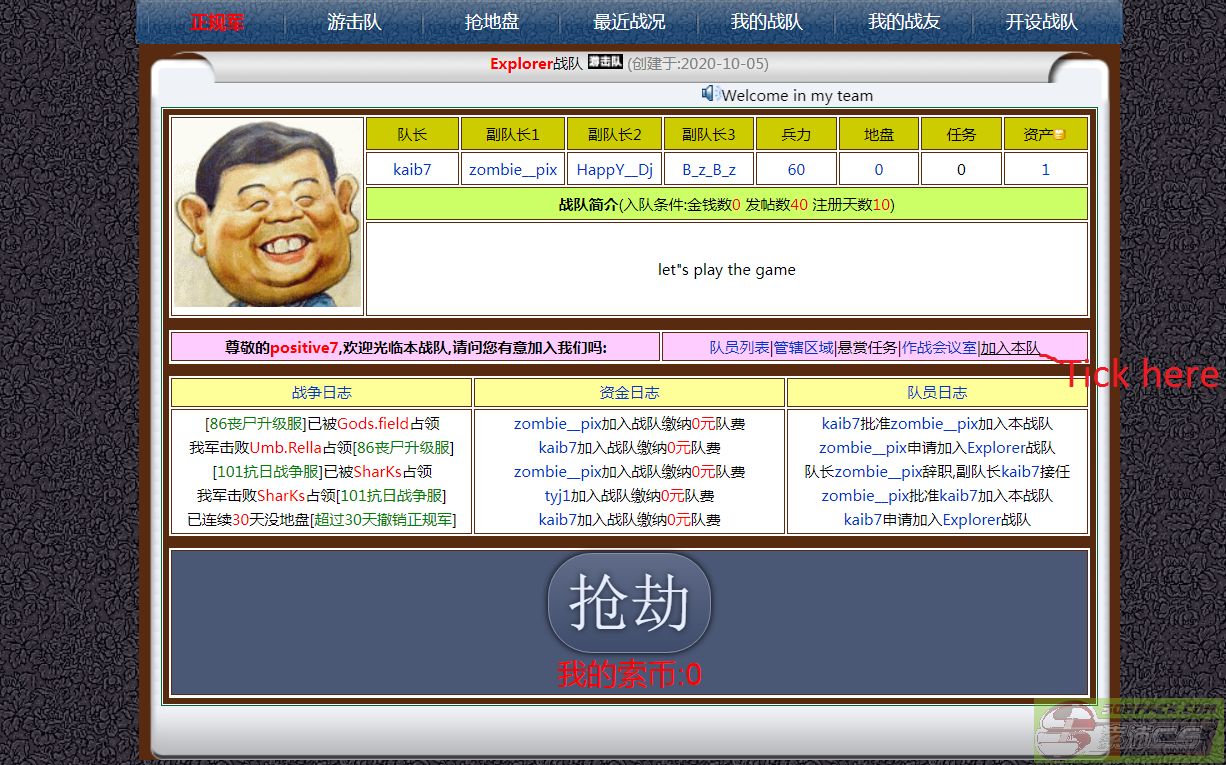Click the coin icon in 资产 header
The image size is (1226, 765).
(x=1059, y=134)
